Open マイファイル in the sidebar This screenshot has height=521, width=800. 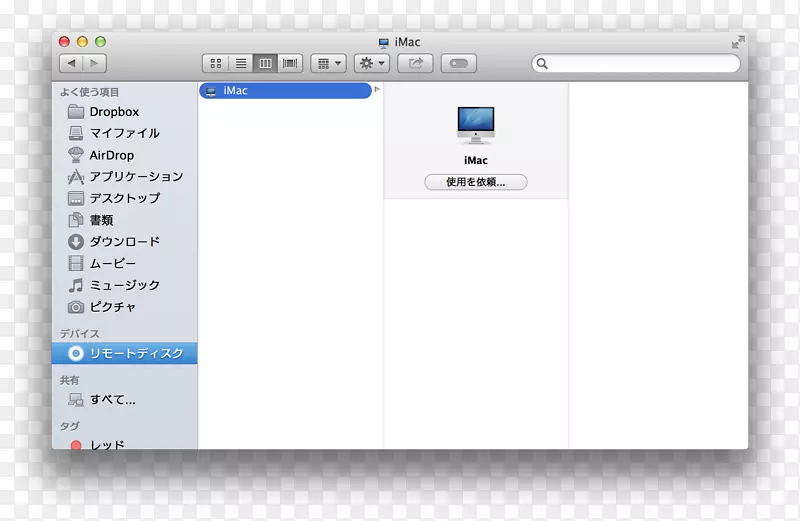tap(124, 133)
